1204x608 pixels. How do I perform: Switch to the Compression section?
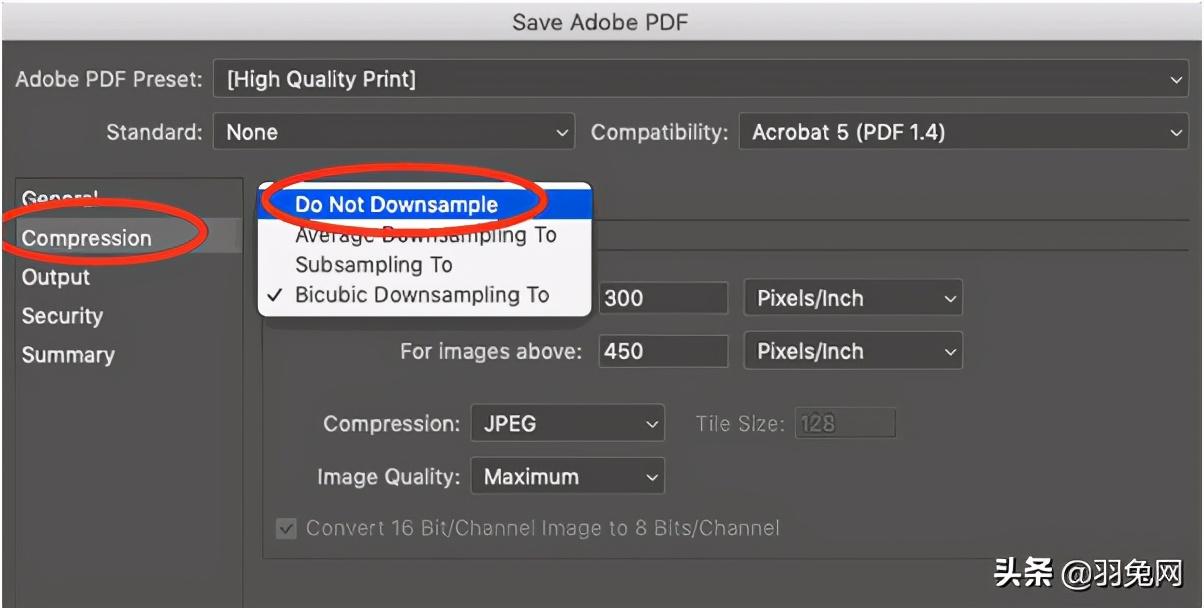click(87, 238)
